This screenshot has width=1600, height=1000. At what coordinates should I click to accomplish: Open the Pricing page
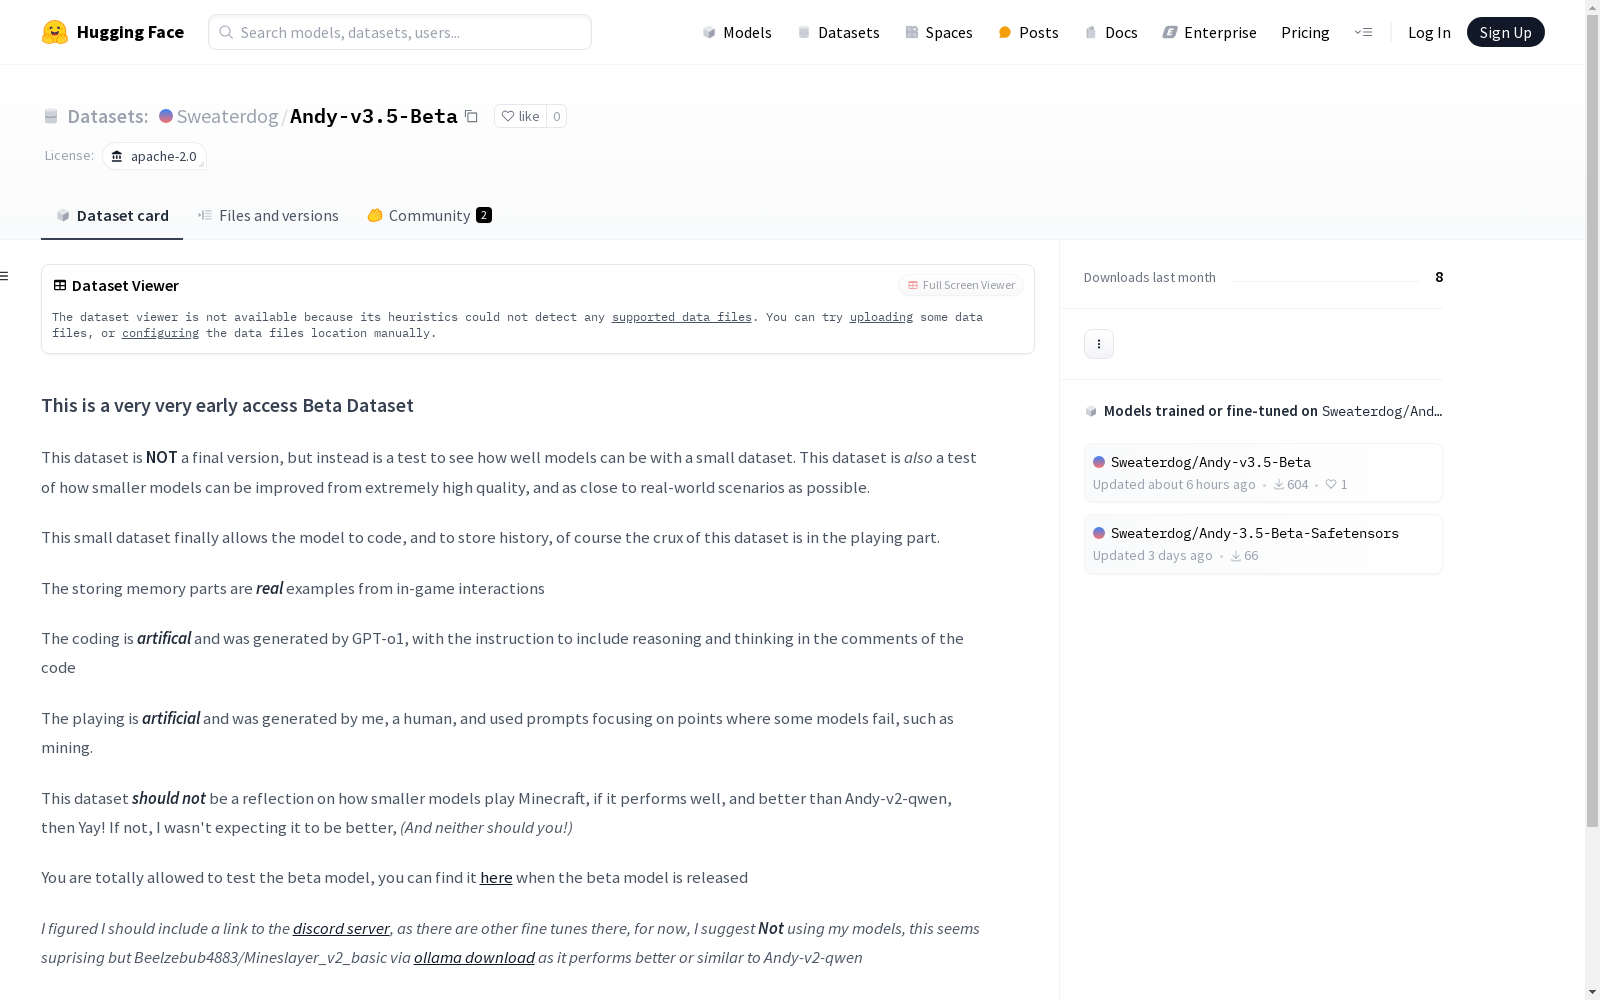tap(1305, 32)
